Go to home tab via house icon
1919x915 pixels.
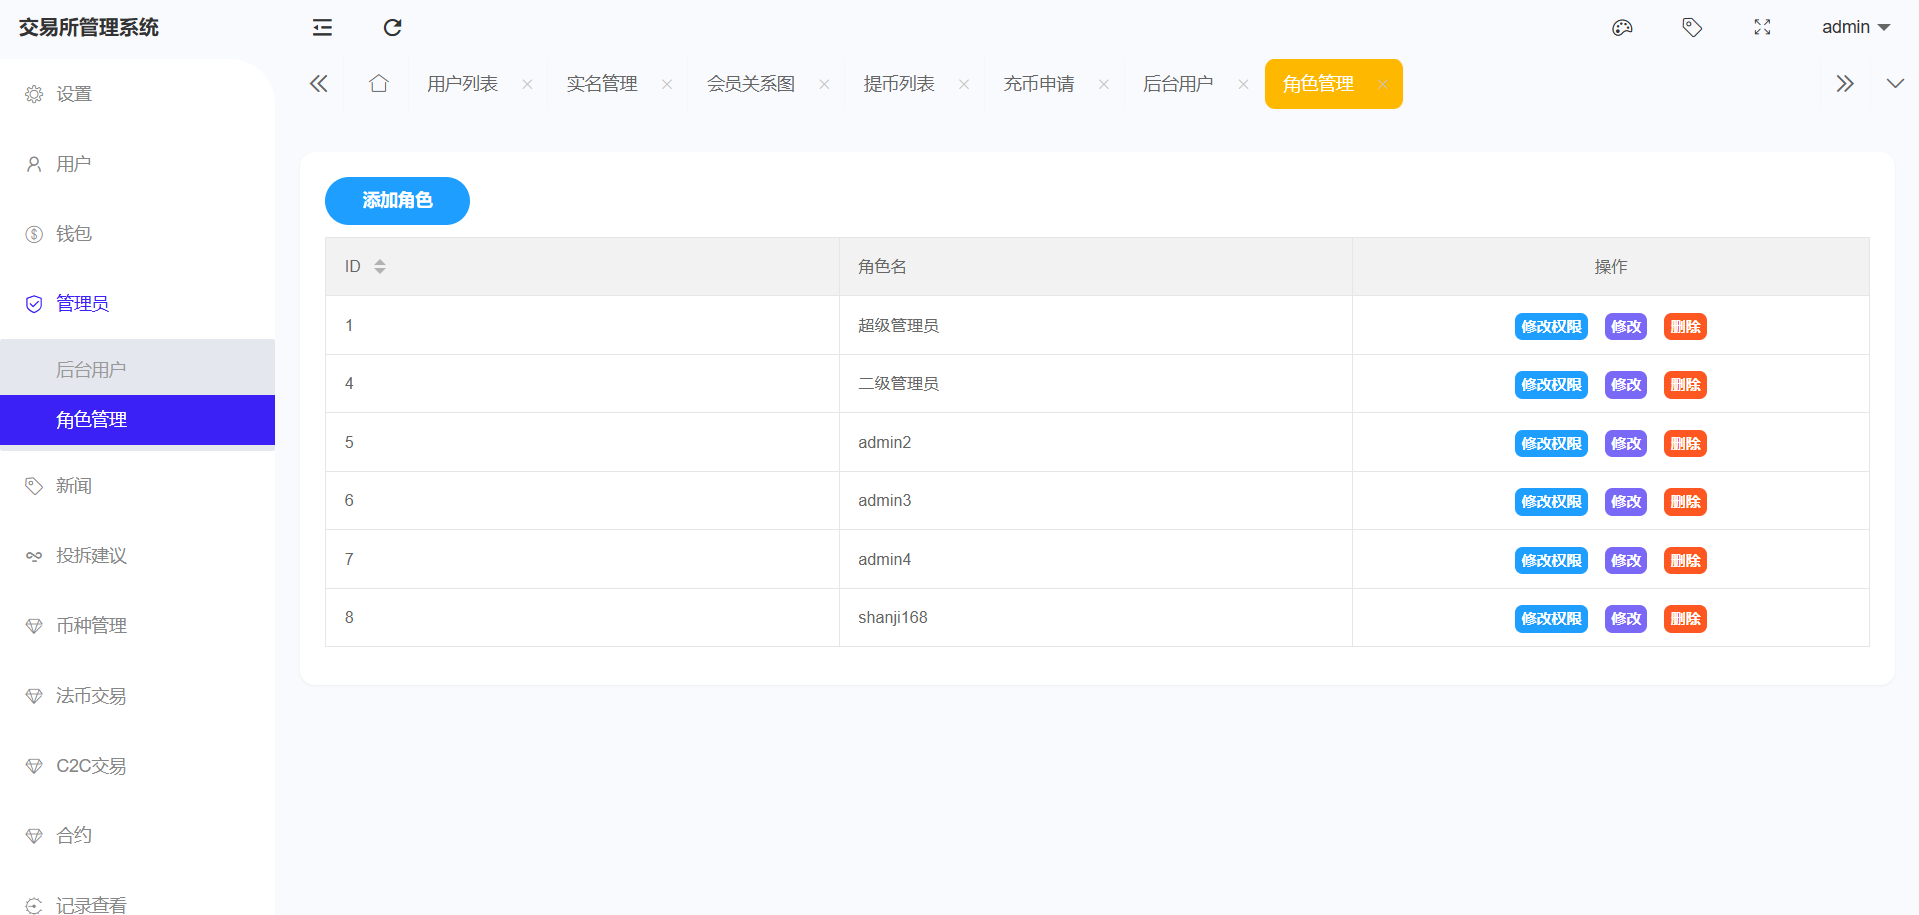click(378, 84)
